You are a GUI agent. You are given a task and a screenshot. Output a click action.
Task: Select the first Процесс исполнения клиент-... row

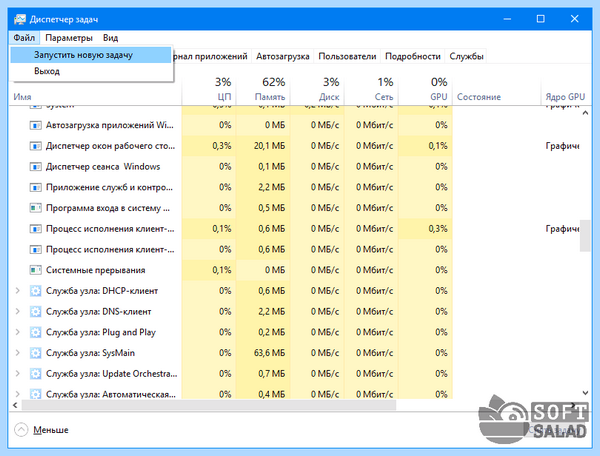(294, 229)
